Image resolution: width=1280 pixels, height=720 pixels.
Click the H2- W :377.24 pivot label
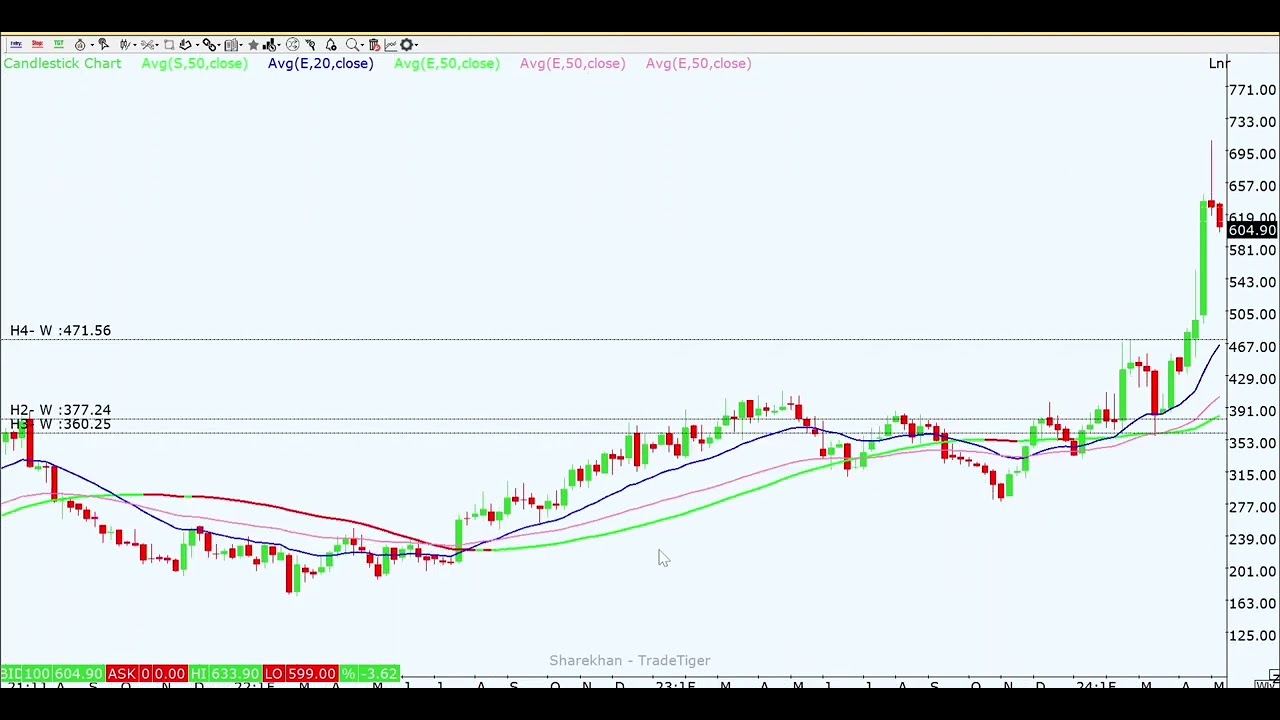61,410
